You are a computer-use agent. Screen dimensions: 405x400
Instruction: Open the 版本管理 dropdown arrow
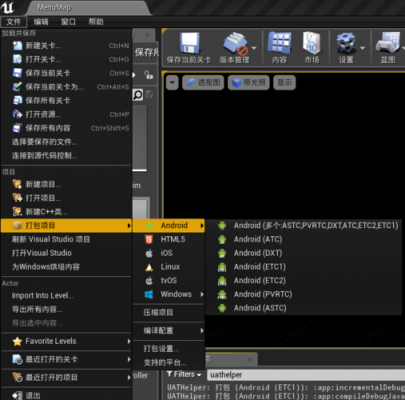coord(254,48)
